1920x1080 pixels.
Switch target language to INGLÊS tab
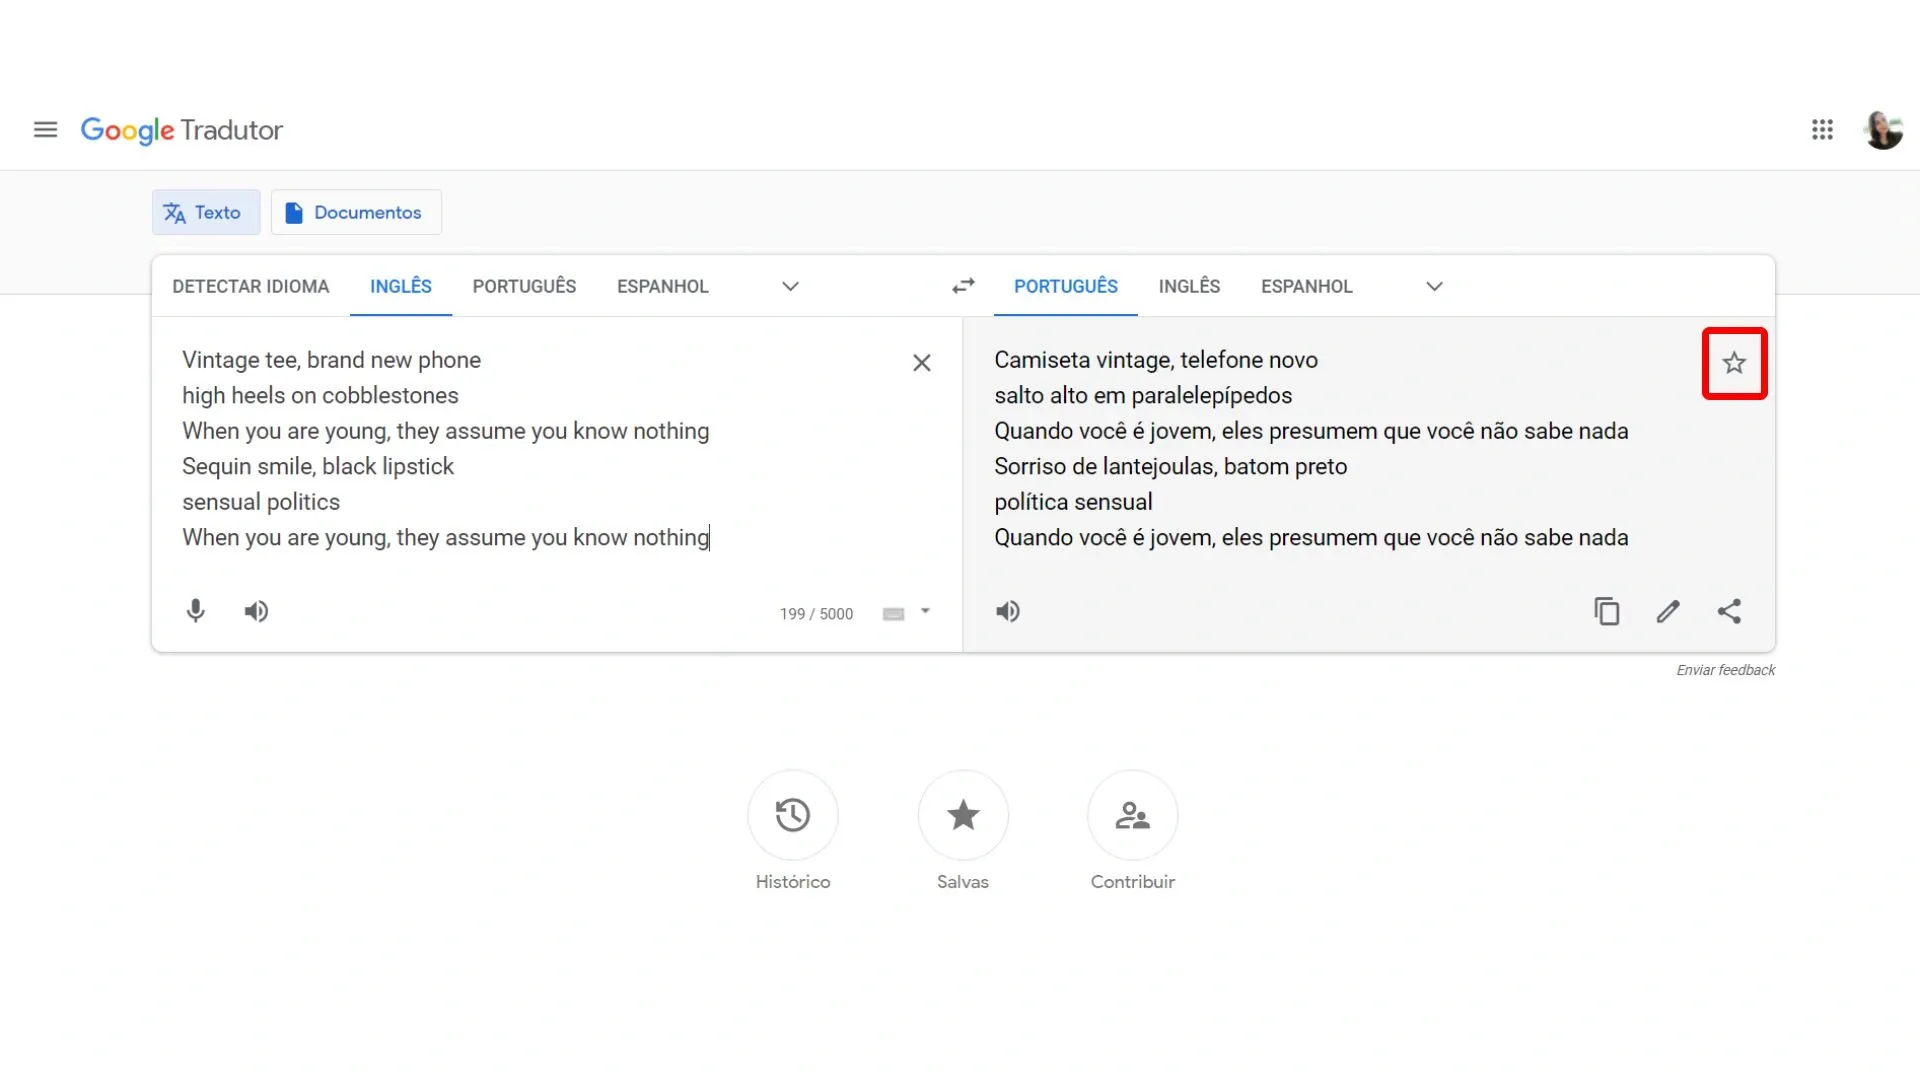pyautogui.click(x=1188, y=286)
